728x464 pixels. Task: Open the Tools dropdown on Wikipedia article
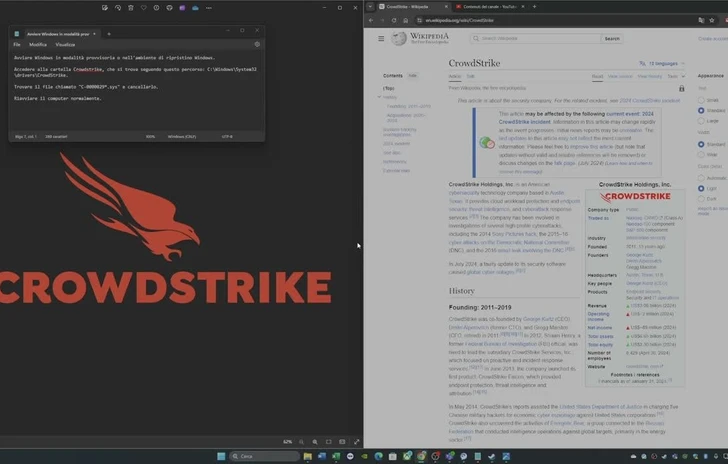[x=675, y=76]
